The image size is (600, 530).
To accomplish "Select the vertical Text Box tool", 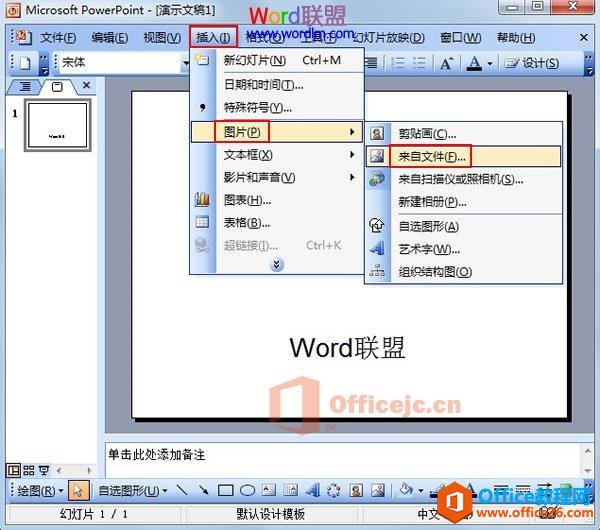I will [290, 490].
